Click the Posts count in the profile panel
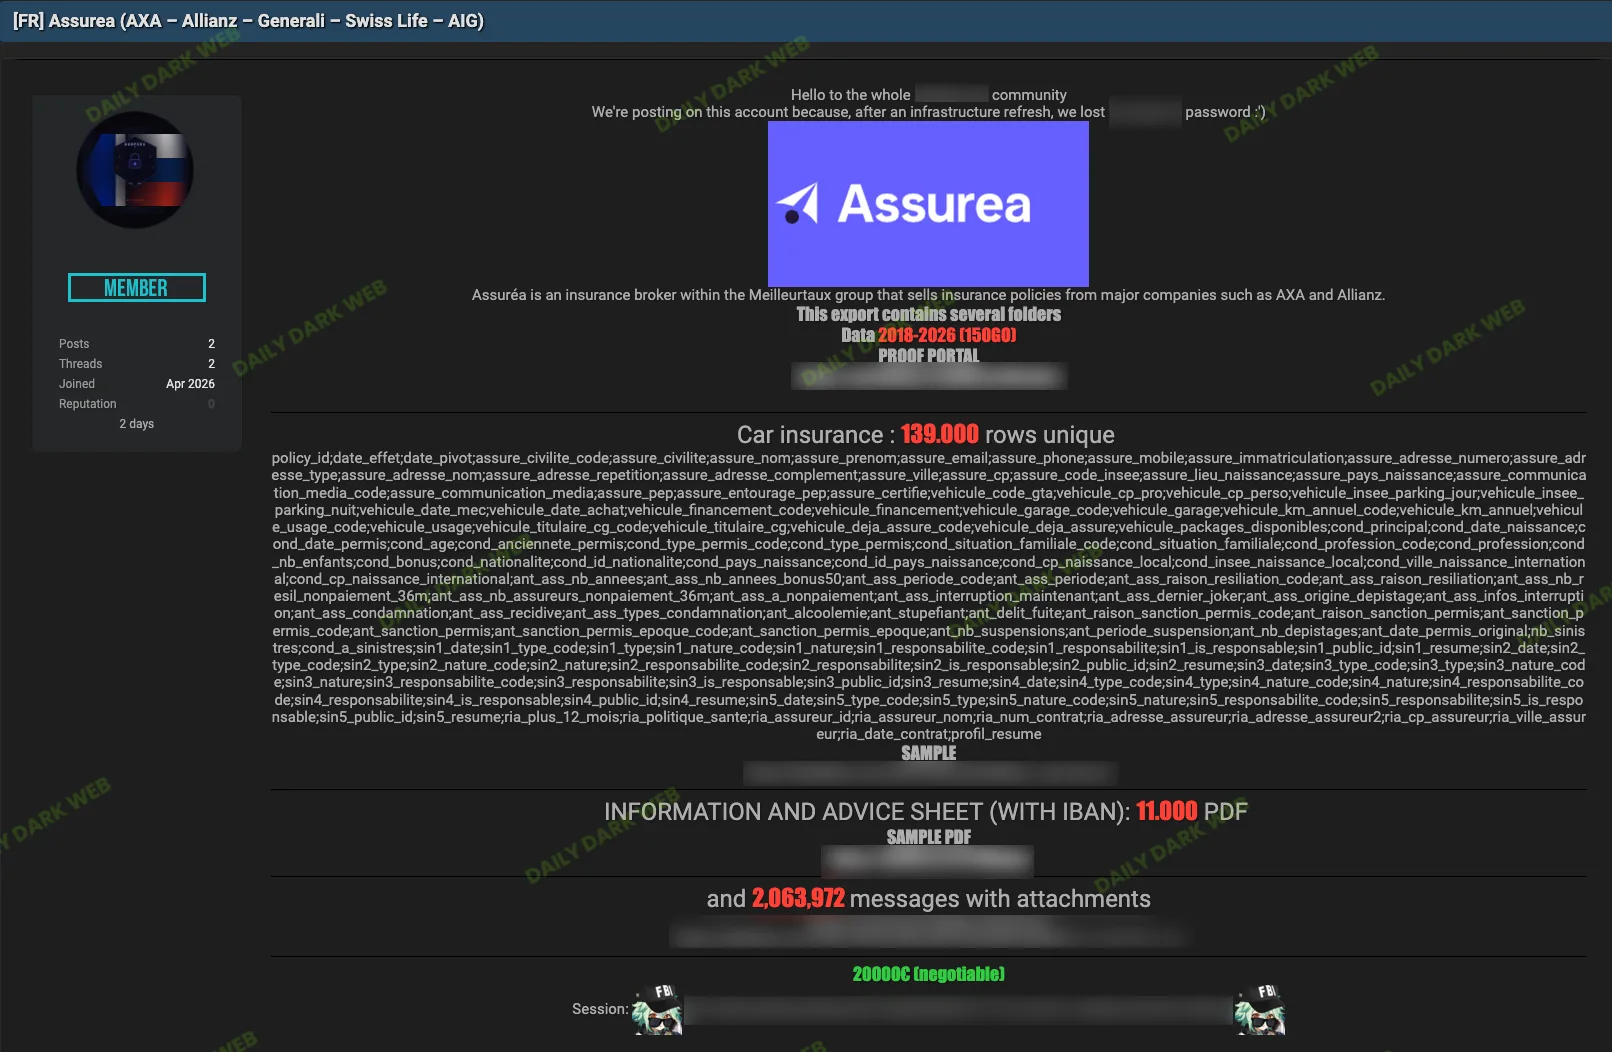Screen dimensions: 1612x1052 (x=211, y=344)
